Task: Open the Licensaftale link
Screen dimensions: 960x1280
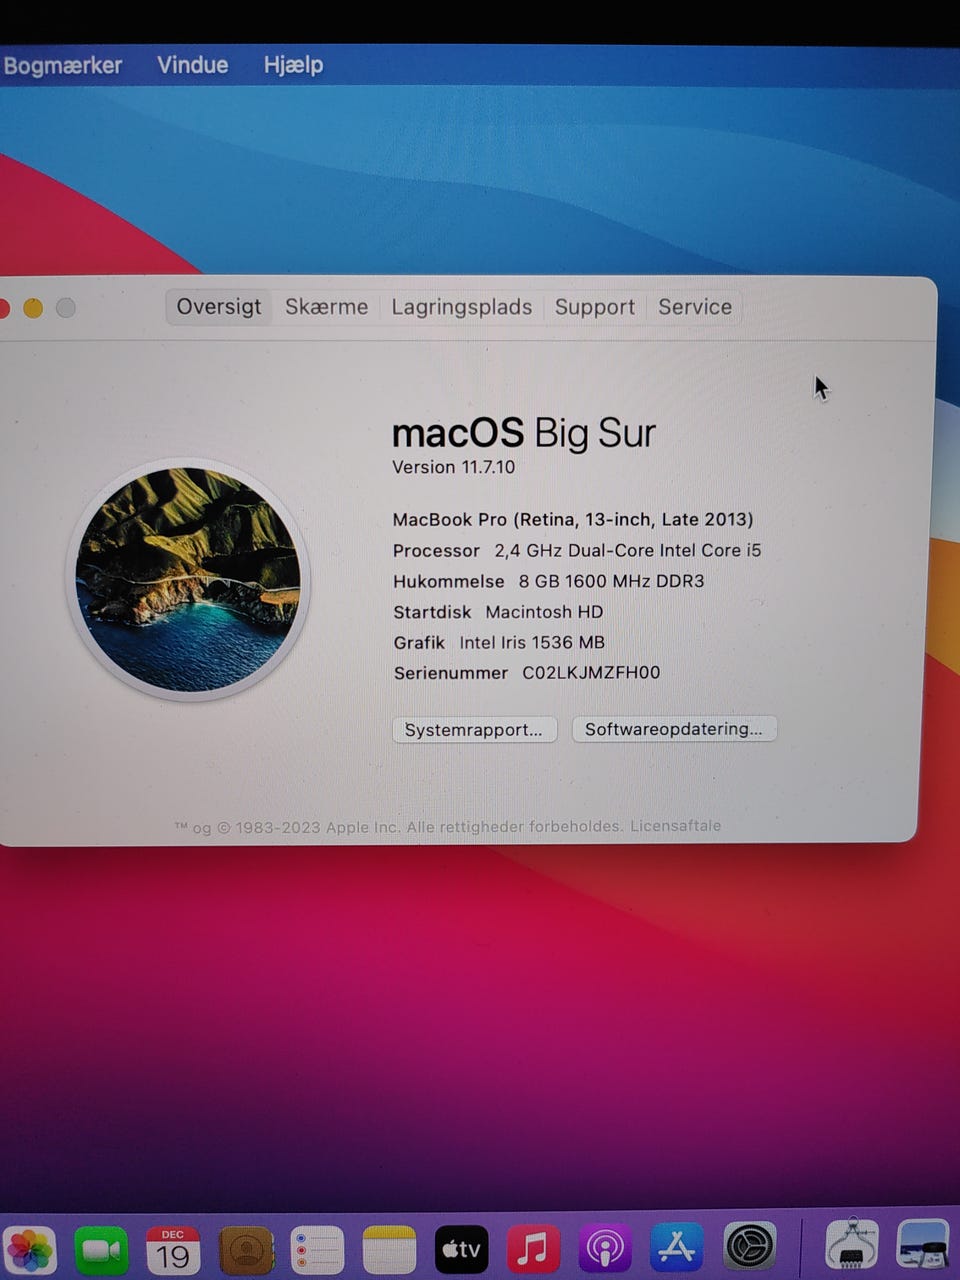Action: point(675,826)
